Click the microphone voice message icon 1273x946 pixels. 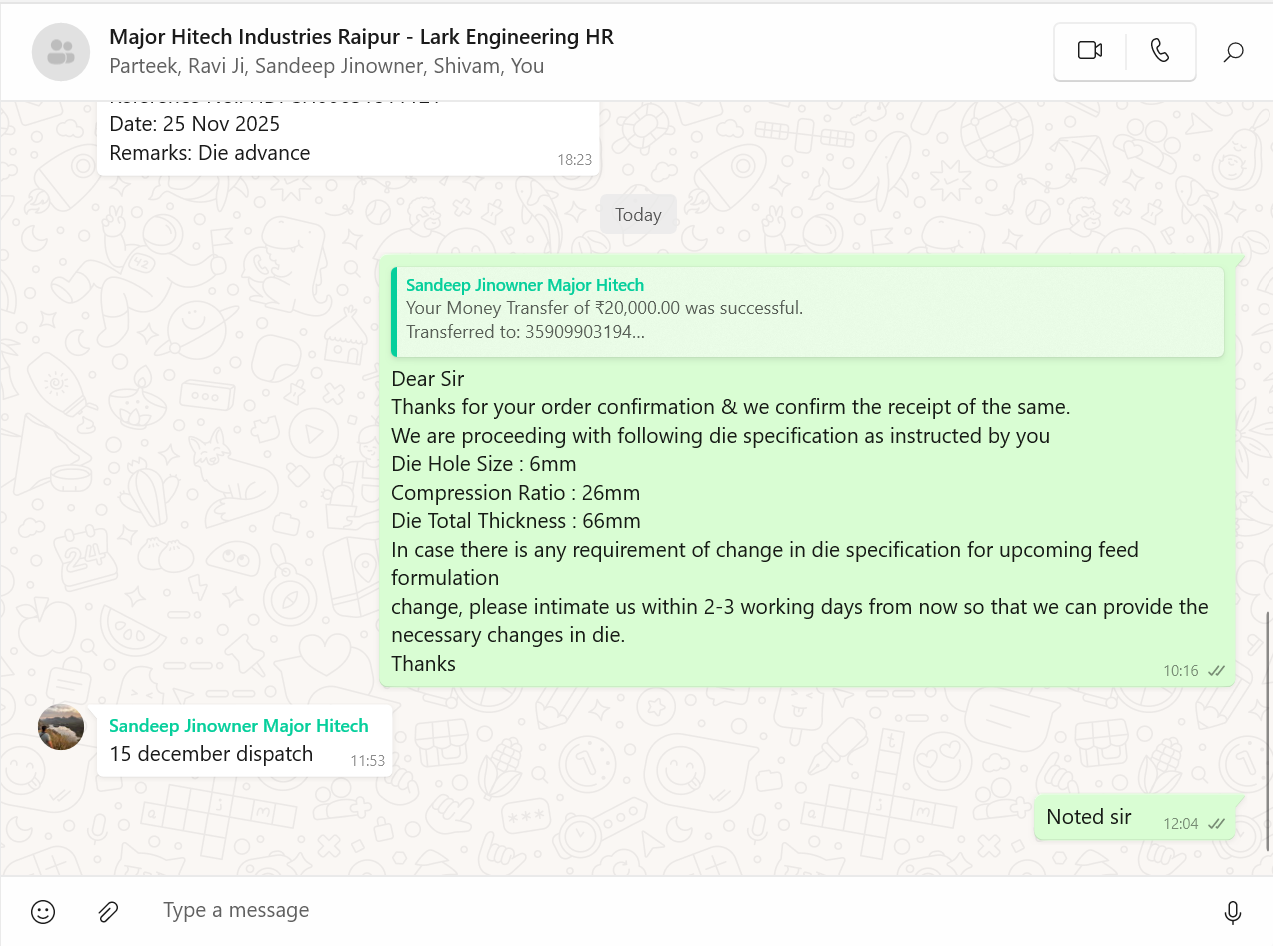coord(1233,911)
